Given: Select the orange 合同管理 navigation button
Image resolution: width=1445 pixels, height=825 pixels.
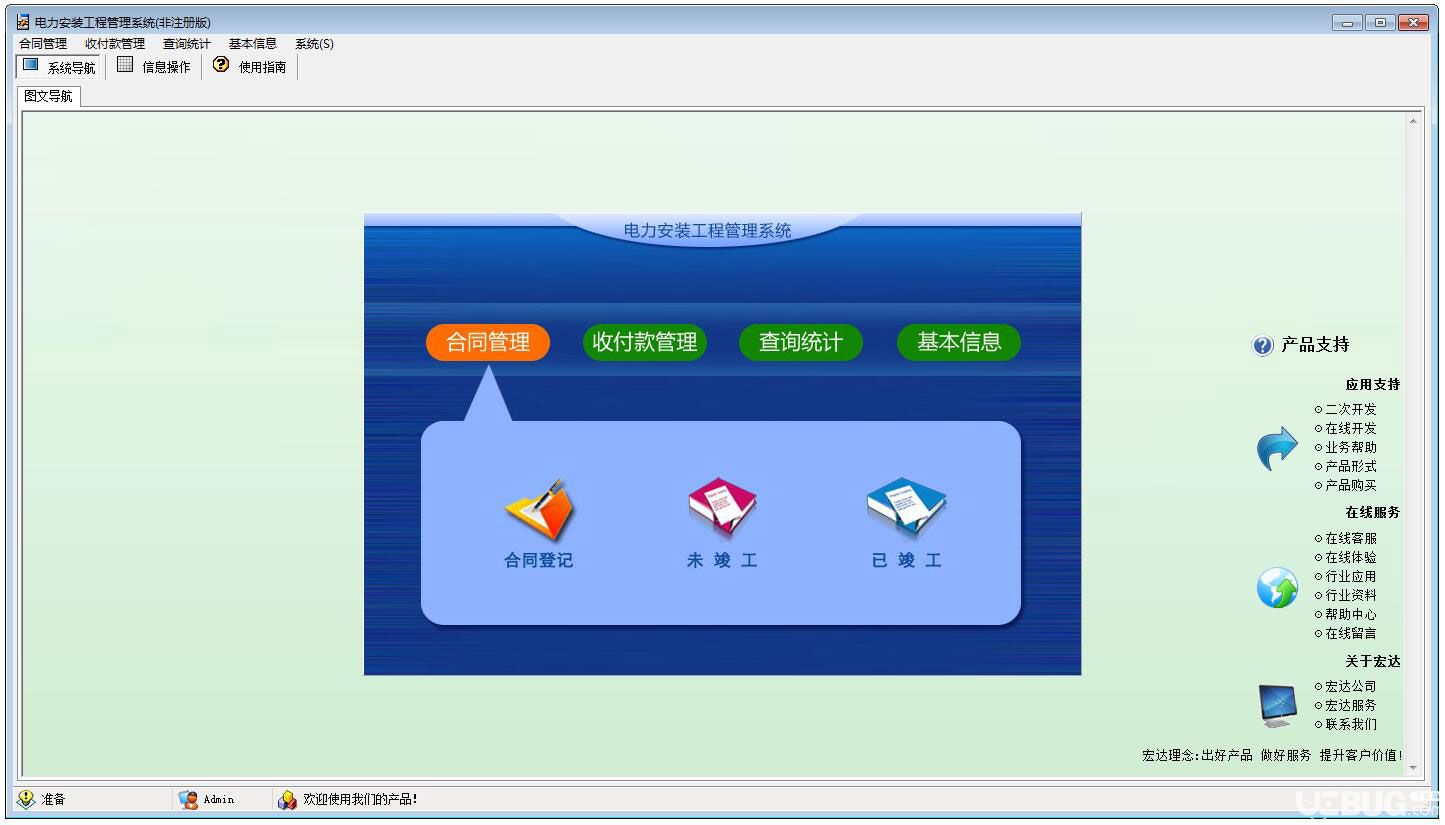Looking at the screenshot, I should 488,342.
